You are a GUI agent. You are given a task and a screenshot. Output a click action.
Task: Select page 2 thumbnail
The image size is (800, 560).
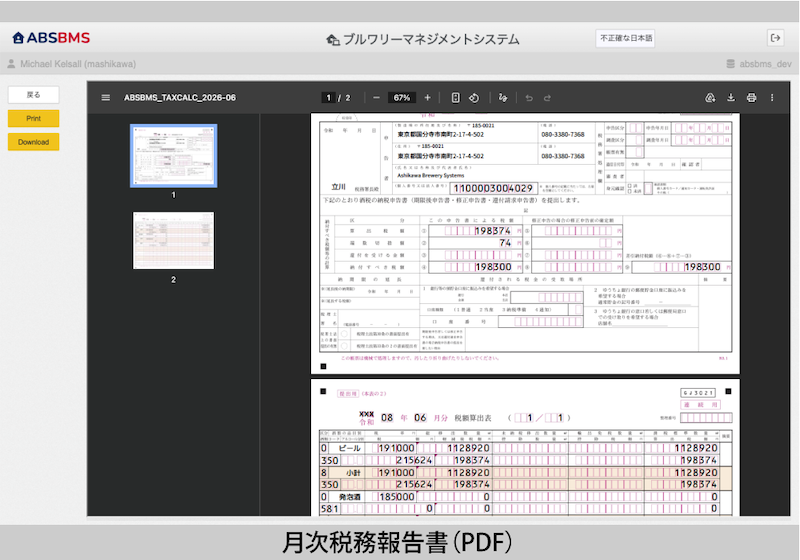tap(173, 240)
